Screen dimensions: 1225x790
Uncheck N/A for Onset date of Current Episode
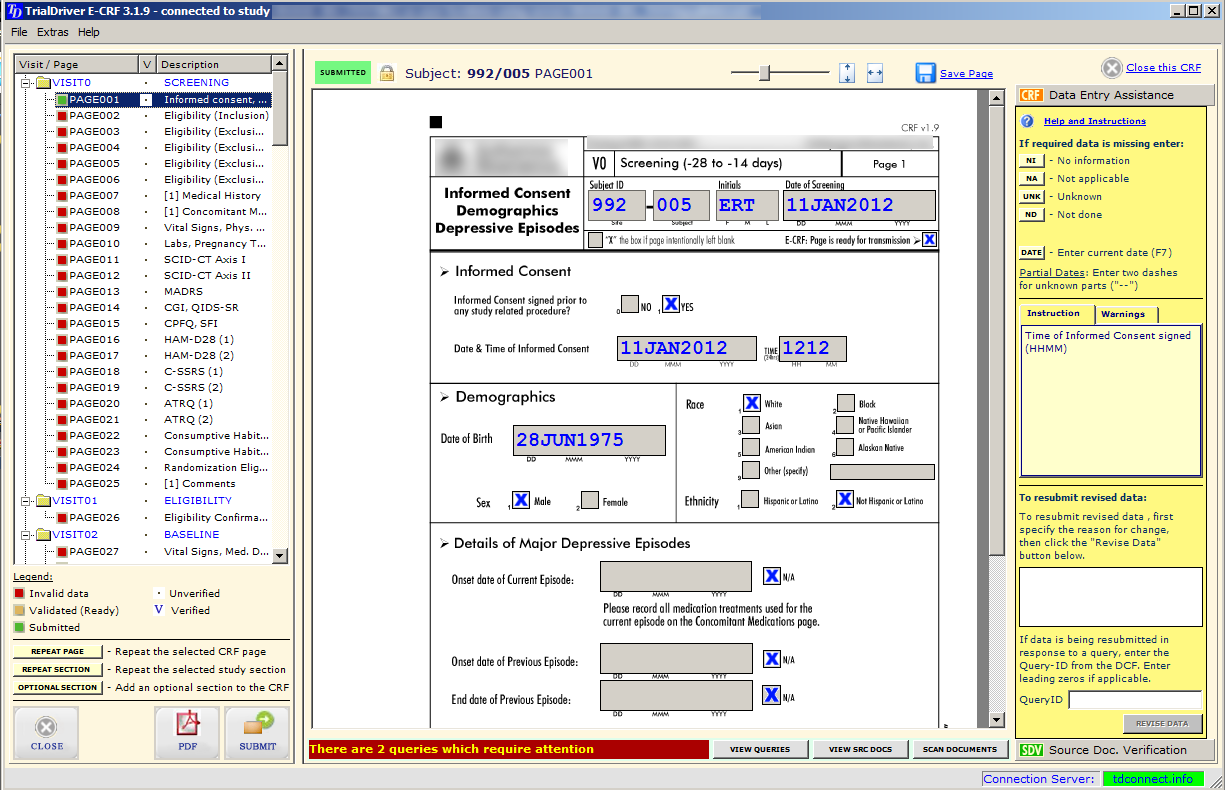tap(772, 576)
